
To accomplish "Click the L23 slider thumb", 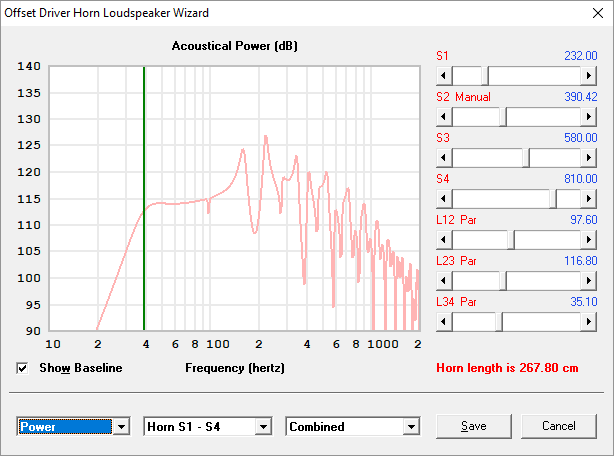I will click(x=503, y=281).
